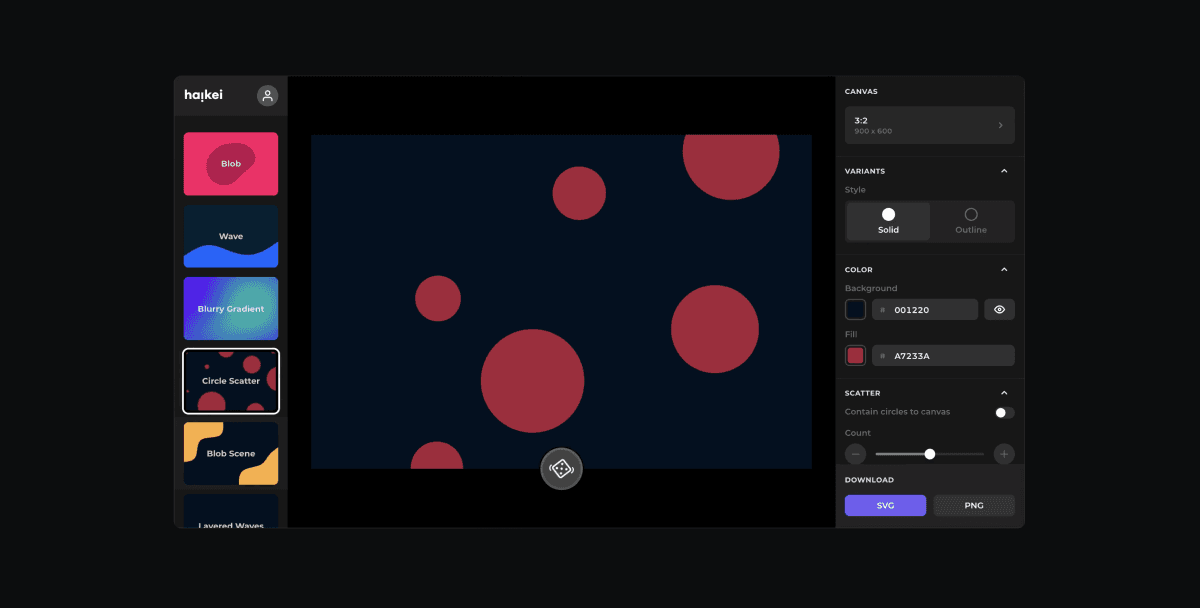Toggle background visibility eye icon

coord(999,310)
